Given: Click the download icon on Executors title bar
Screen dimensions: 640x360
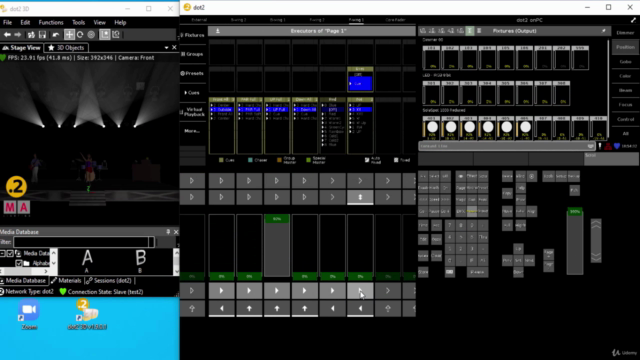Looking at the screenshot, I should click(x=218, y=31).
